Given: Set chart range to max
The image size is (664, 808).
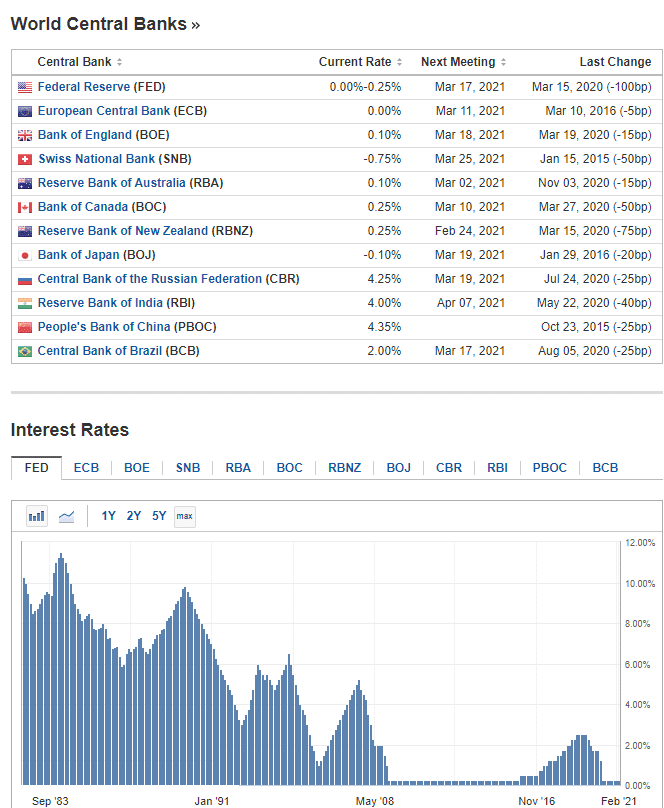Looking at the screenshot, I should pyautogui.click(x=184, y=516).
